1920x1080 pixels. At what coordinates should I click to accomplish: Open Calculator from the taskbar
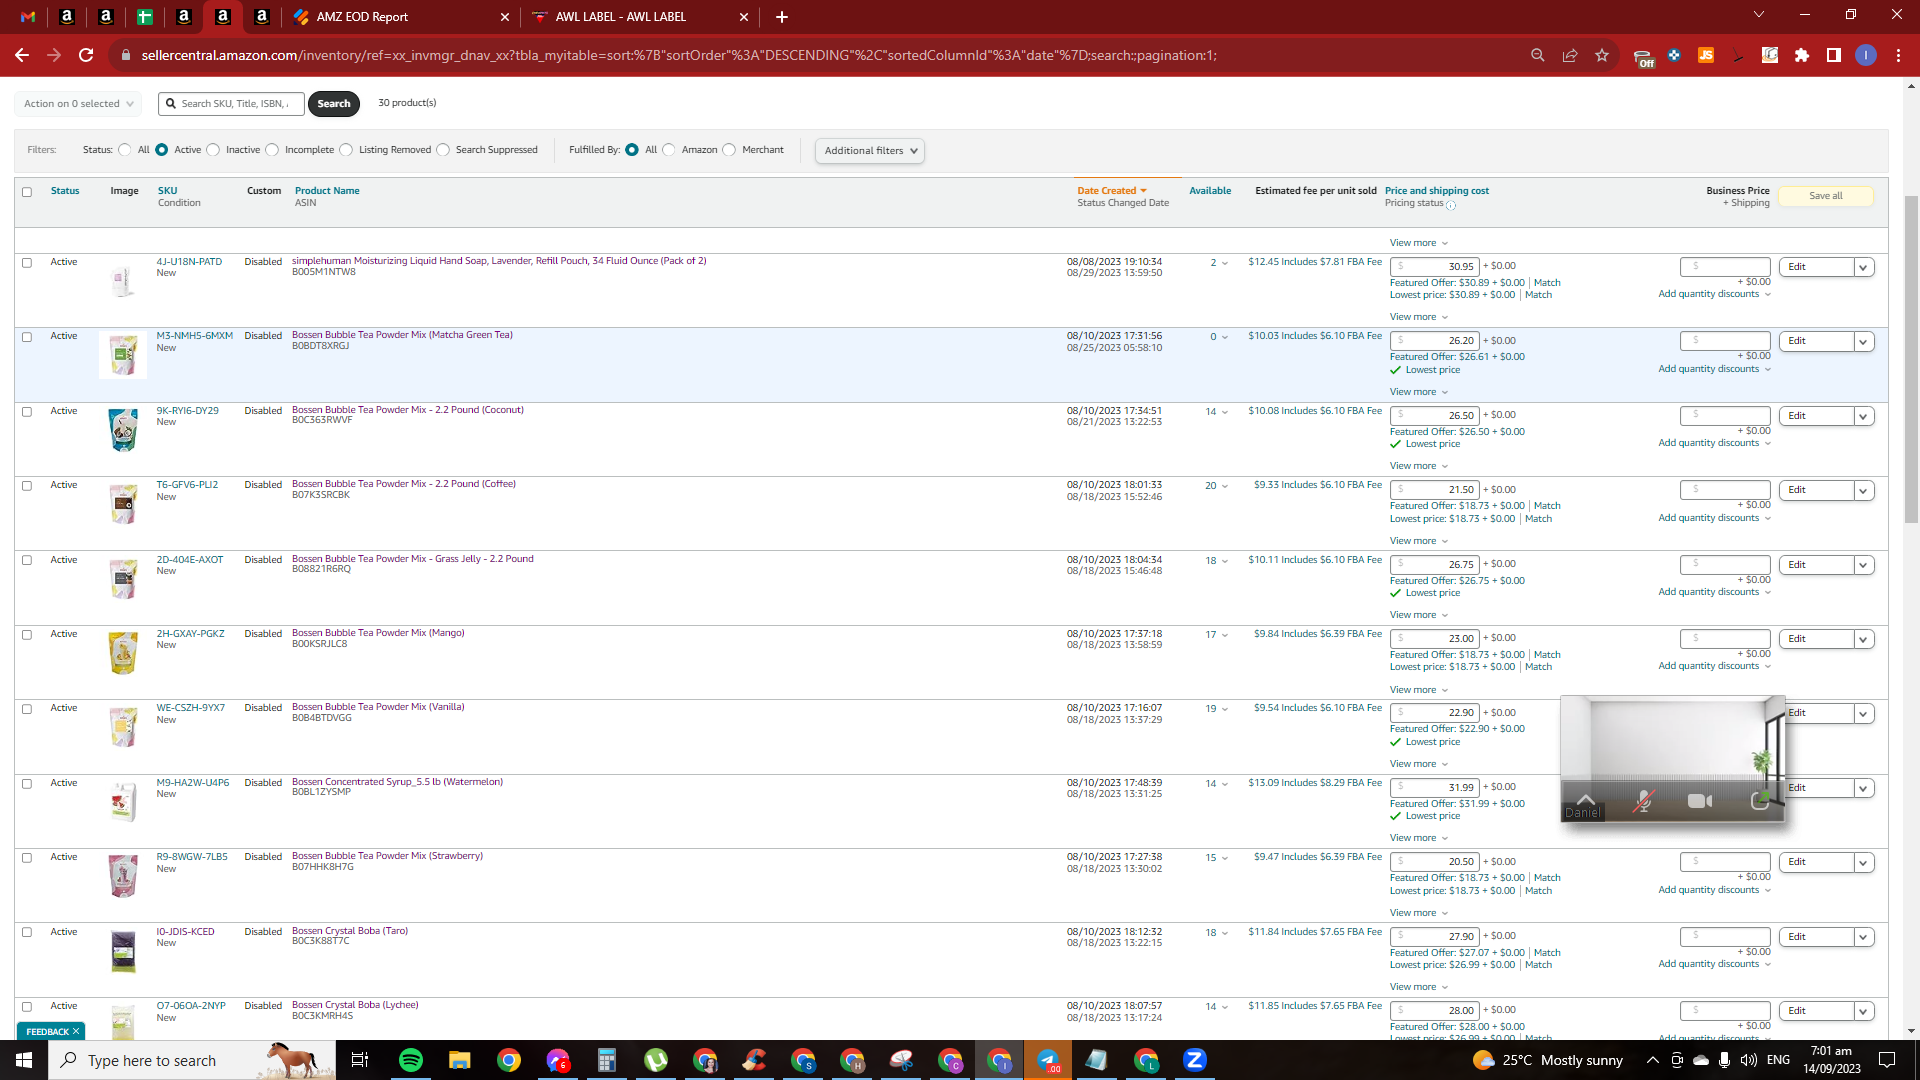click(606, 1060)
